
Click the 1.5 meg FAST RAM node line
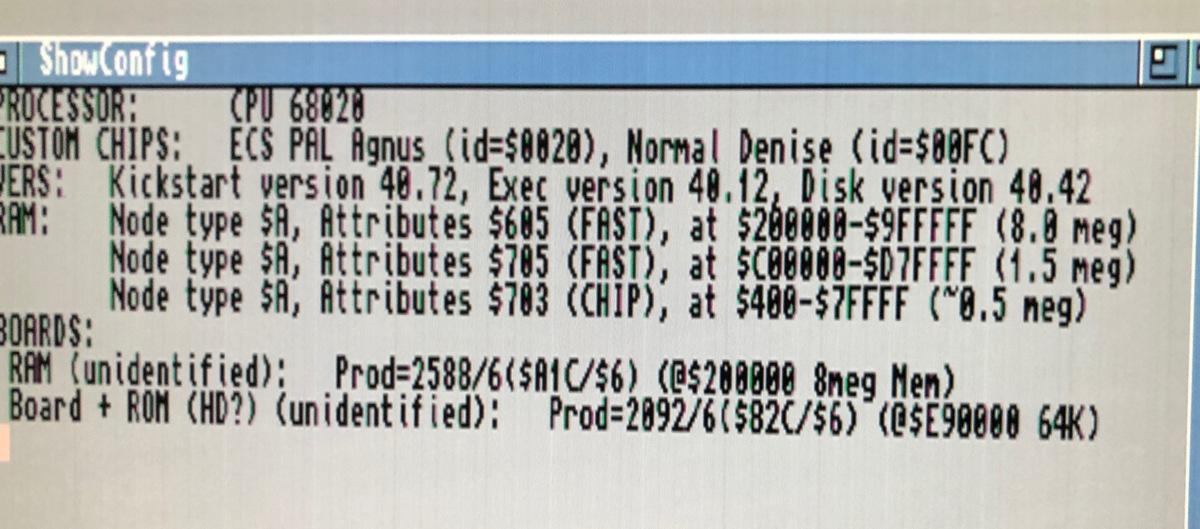click(x=622, y=264)
